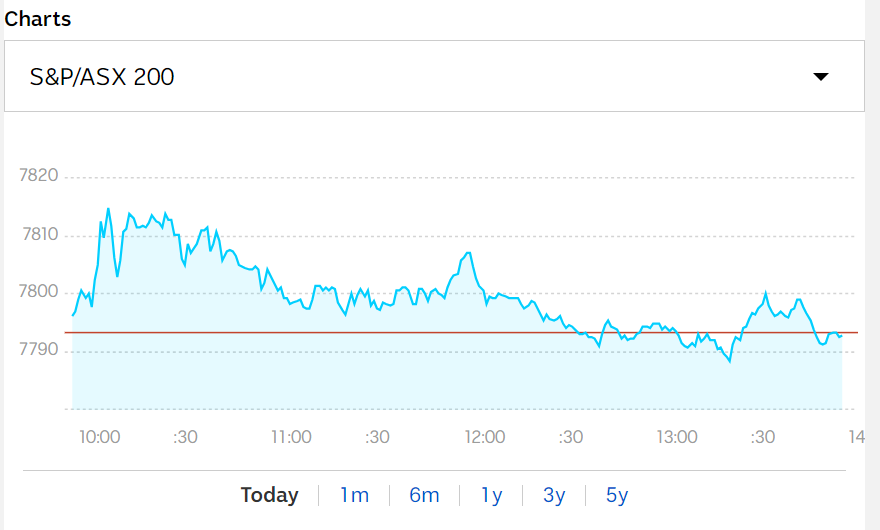
Task: Switch chart to 6m range
Action: tap(424, 495)
